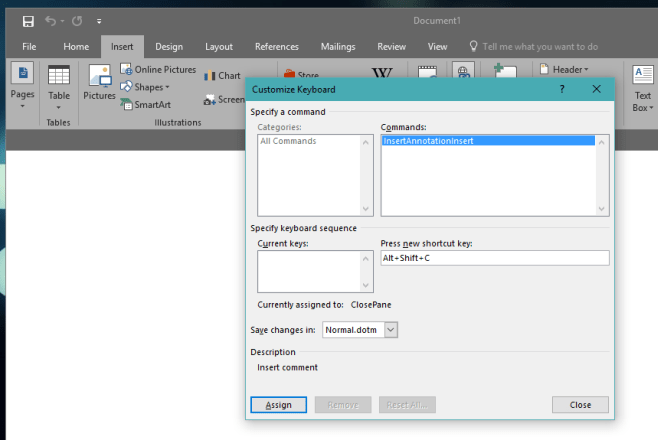The height and width of the screenshot is (440, 658).
Task: Click the Assign button
Action: coord(279,405)
